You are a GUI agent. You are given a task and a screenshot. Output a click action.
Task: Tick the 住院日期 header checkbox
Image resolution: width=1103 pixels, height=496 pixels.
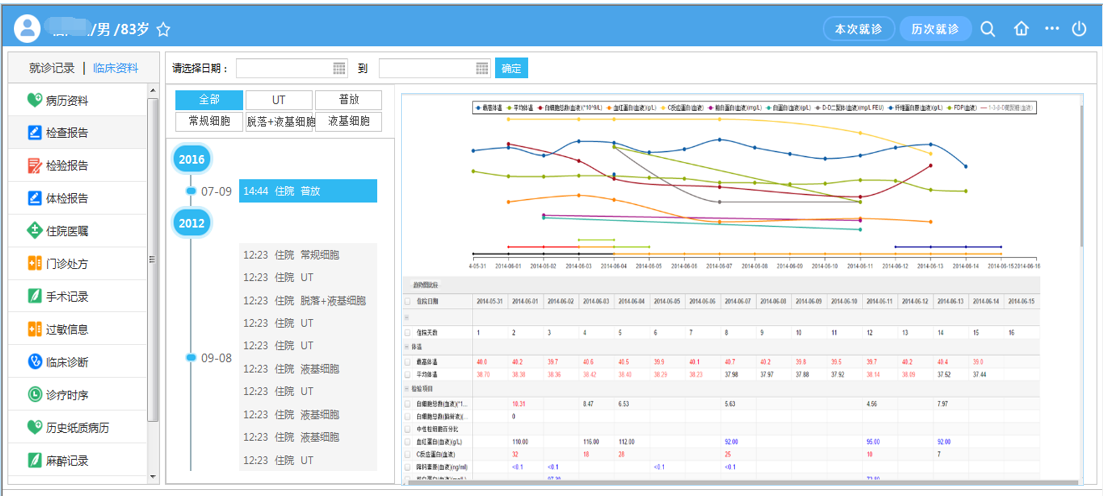point(408,301)
